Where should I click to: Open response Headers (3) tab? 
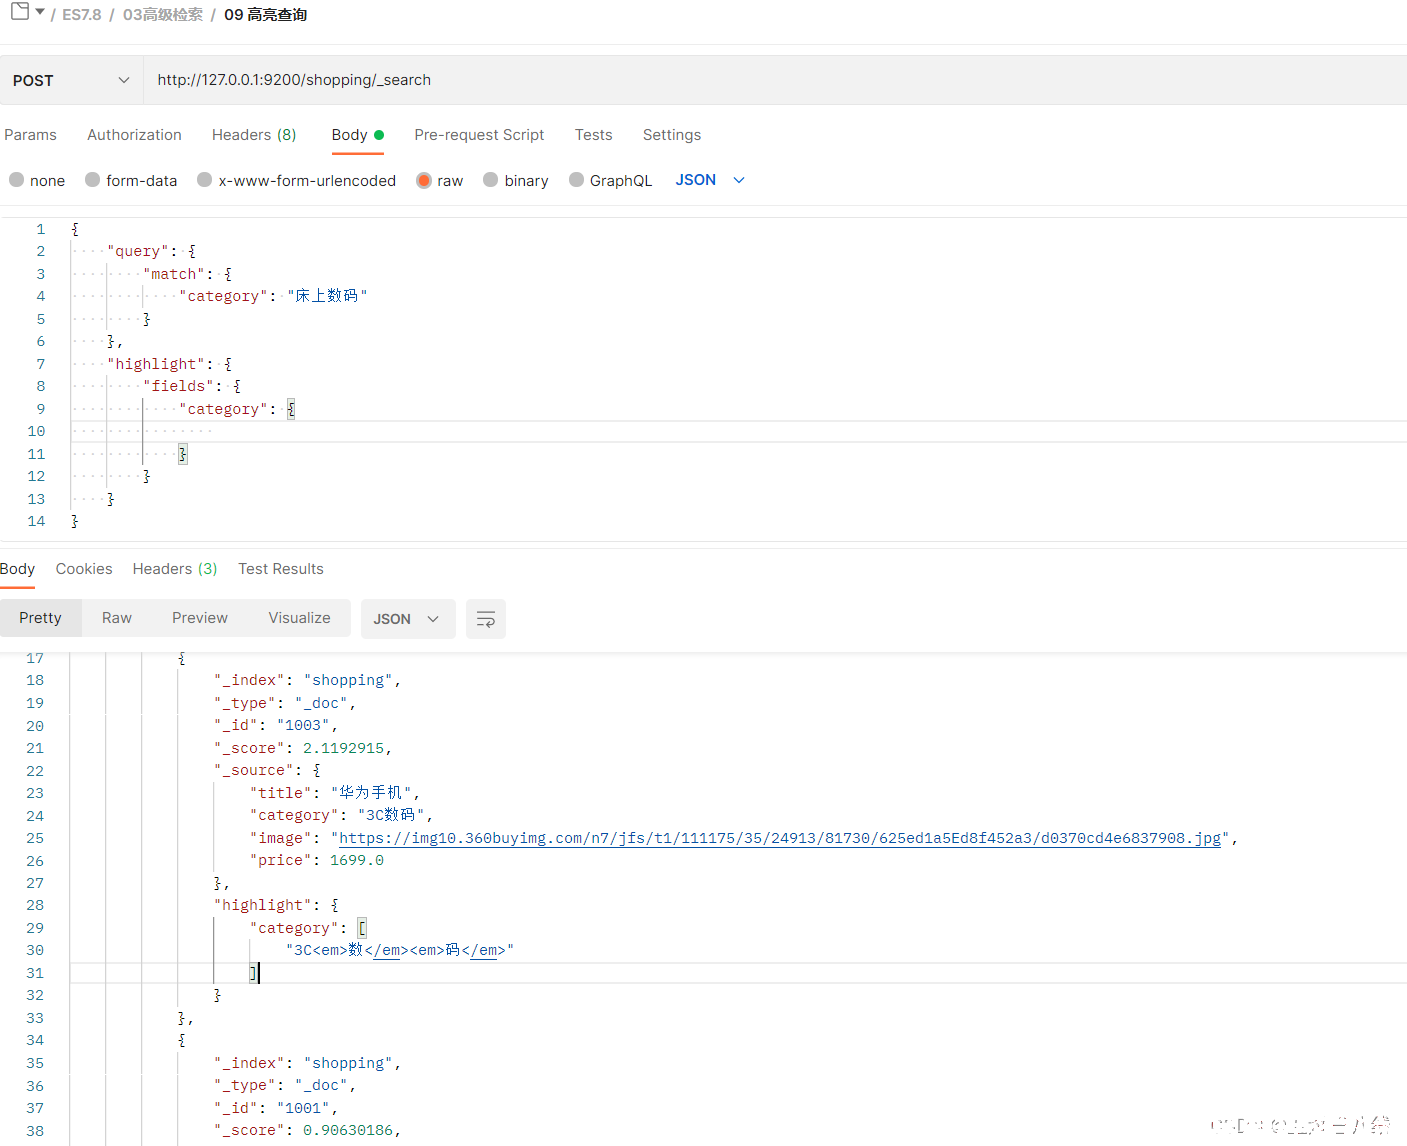[x=175, y=569]
